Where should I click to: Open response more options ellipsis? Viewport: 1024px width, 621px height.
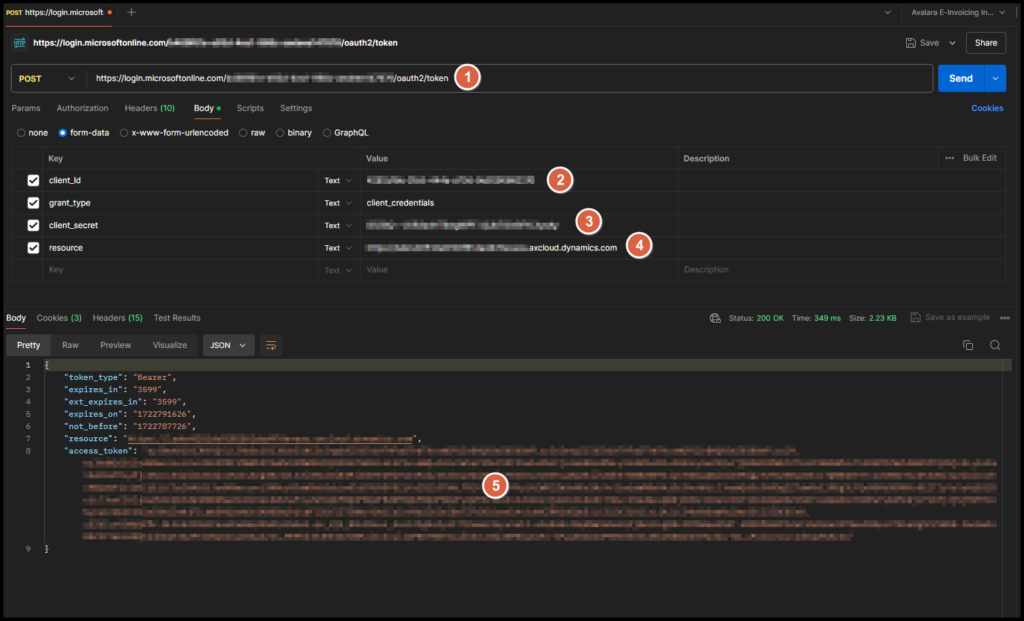1004,318
